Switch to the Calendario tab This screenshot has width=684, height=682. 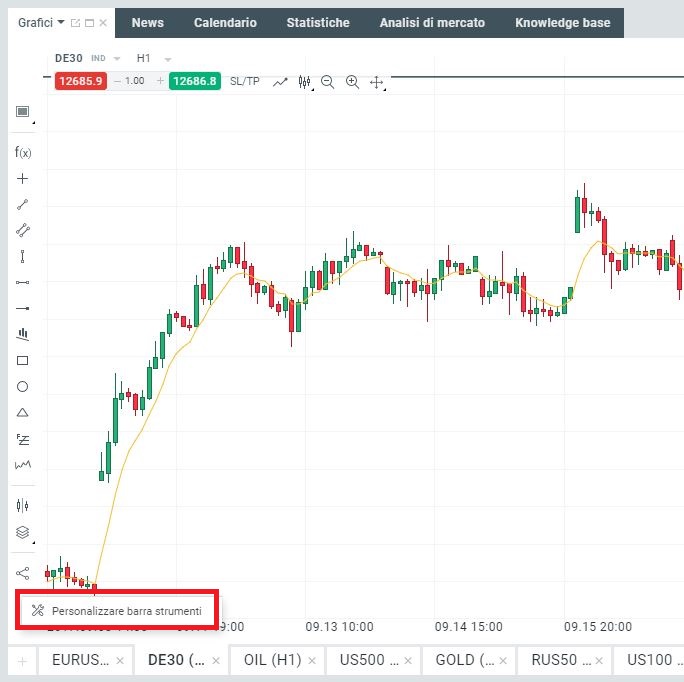pos(225,23)
